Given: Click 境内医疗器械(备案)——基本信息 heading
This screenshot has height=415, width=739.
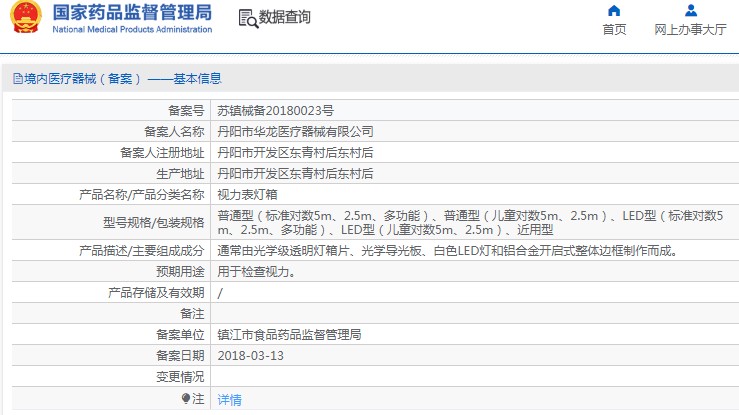Looking at the screenshot, I should click(x=123, y=79).
